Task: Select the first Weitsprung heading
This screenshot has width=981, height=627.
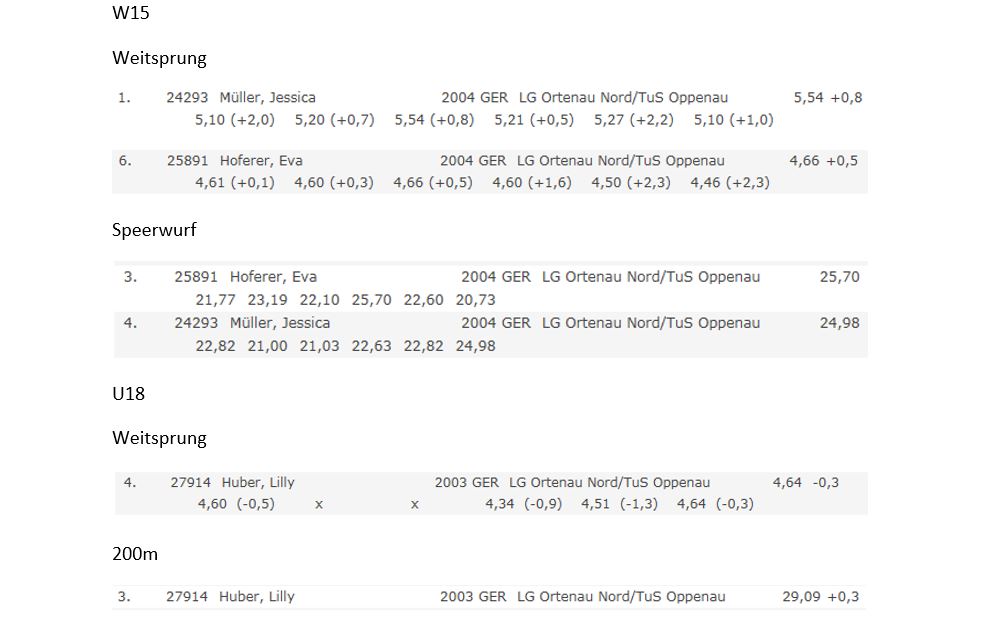Action: tap(159, 58)
